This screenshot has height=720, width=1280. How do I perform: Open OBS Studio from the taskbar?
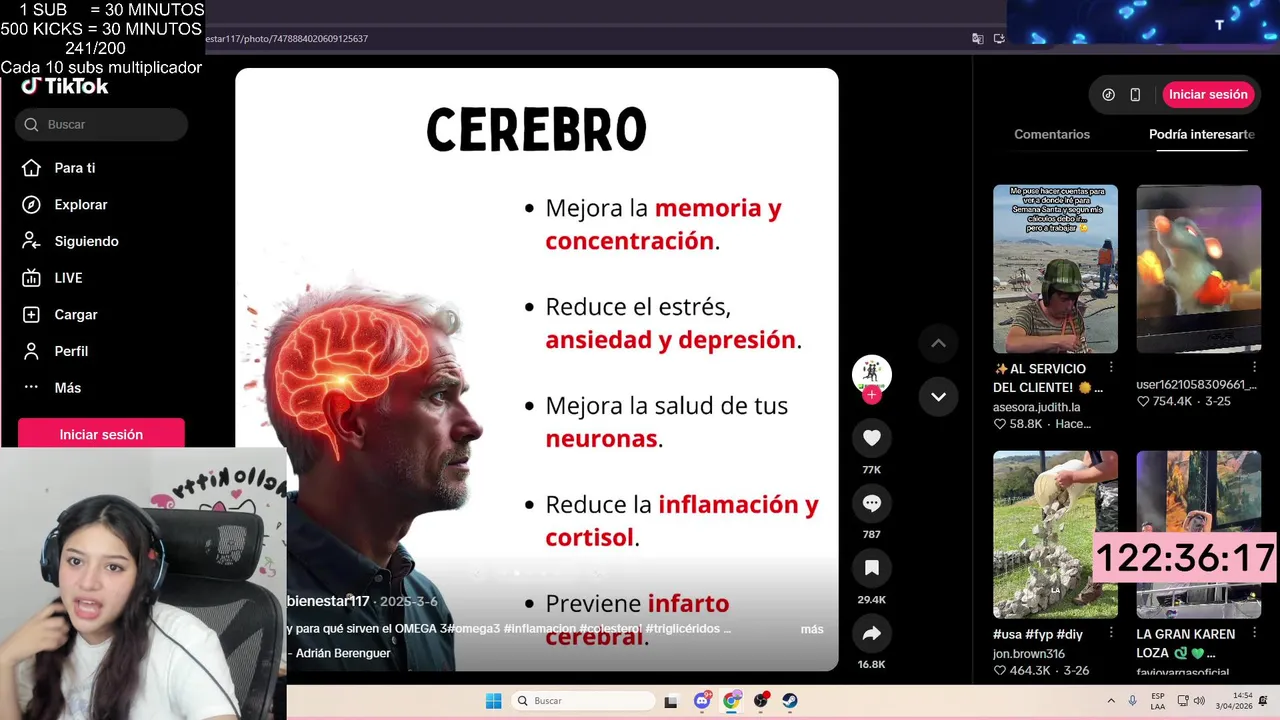(761, 701)
